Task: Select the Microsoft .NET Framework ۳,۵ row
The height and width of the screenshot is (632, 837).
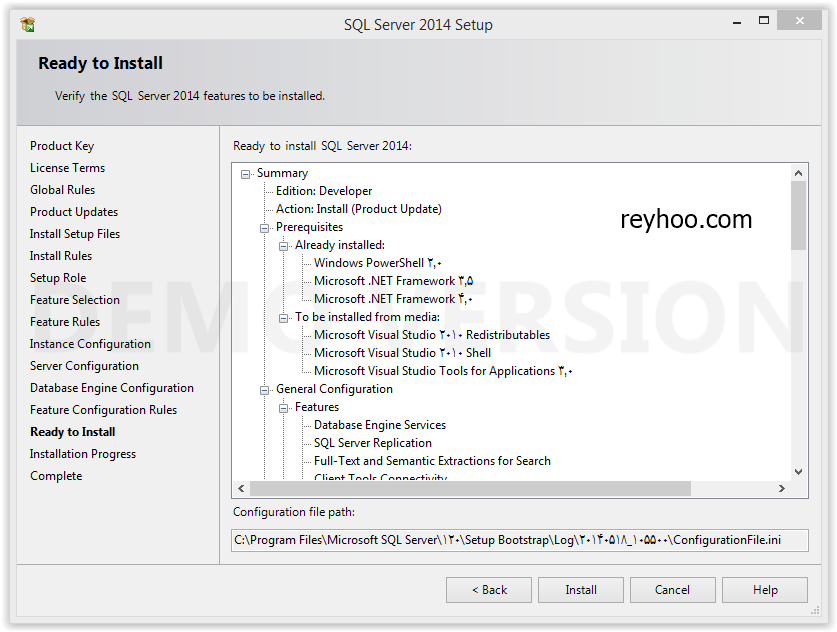Action: [393, 281]
